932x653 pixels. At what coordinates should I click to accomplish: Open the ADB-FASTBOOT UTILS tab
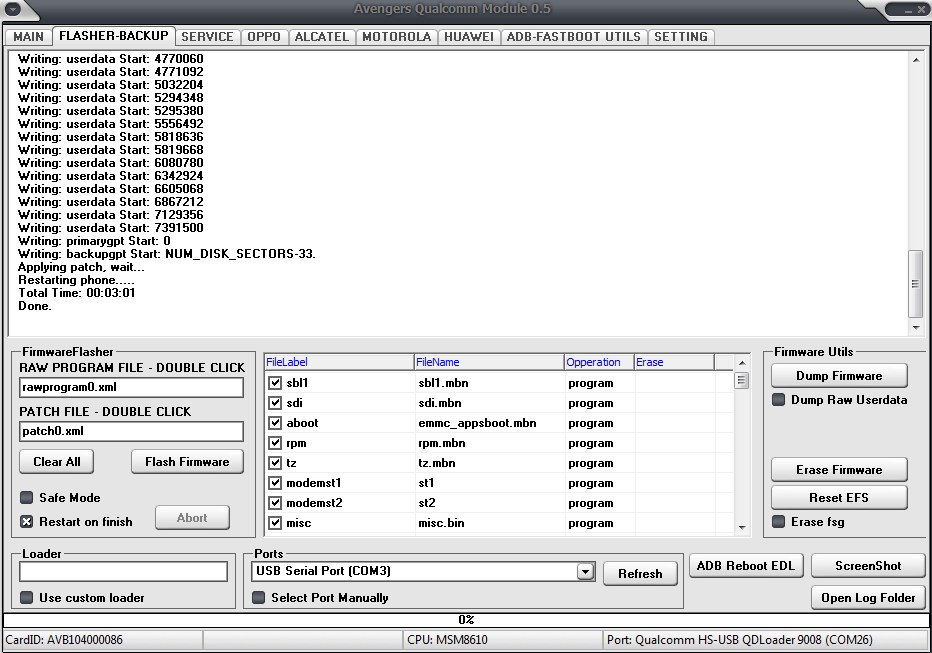574,37
